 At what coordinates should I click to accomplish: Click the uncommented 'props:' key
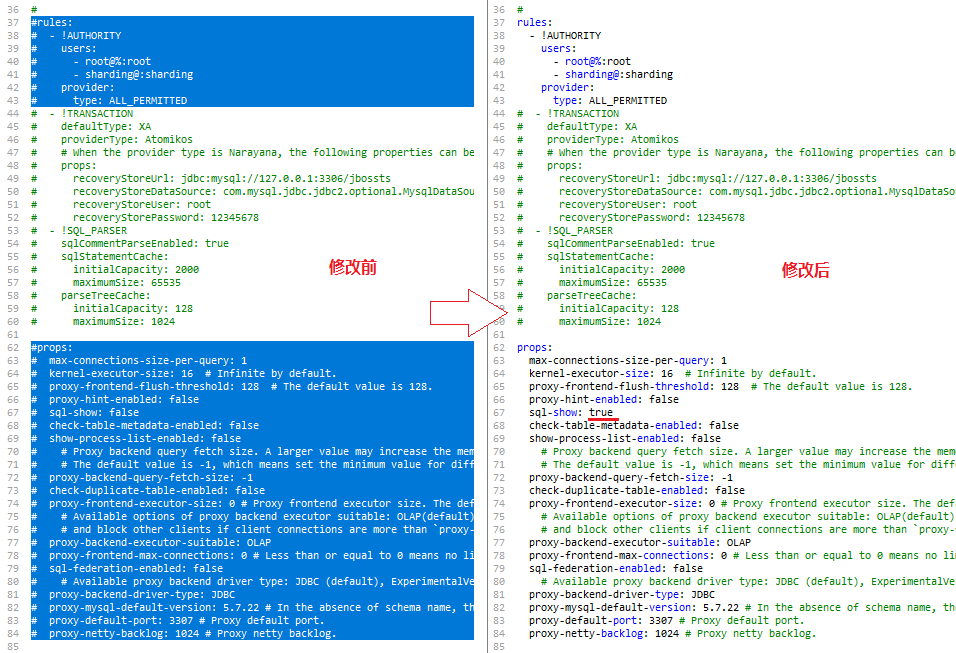[534, 348]
